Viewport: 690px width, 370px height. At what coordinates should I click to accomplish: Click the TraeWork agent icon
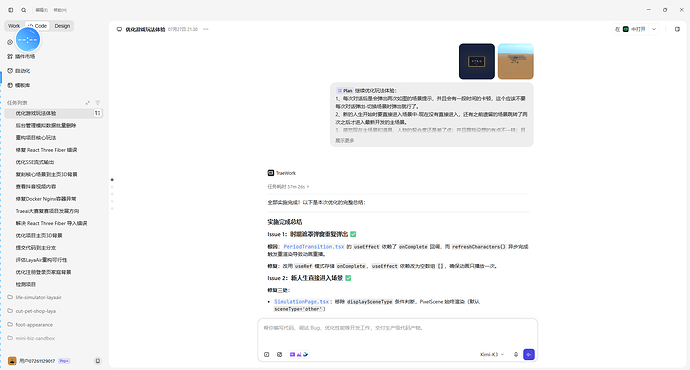click(271, 173)
